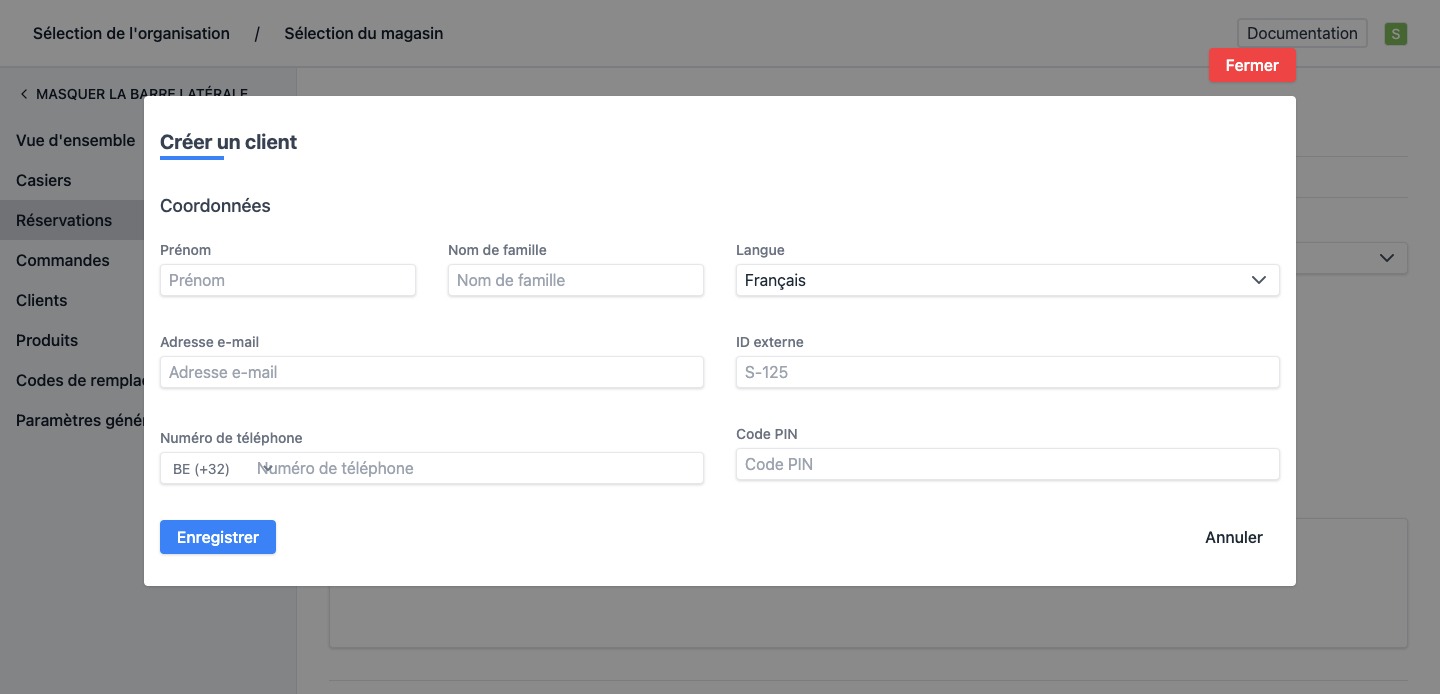Go to Vue d'ensemble in sidebar
Viewport: 1440px width, 694px height.
pos(75,140)
